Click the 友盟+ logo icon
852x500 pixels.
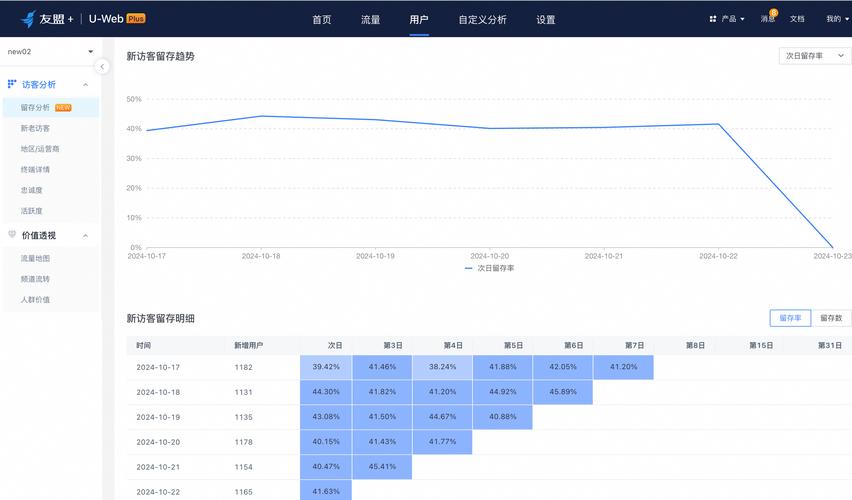28,19
